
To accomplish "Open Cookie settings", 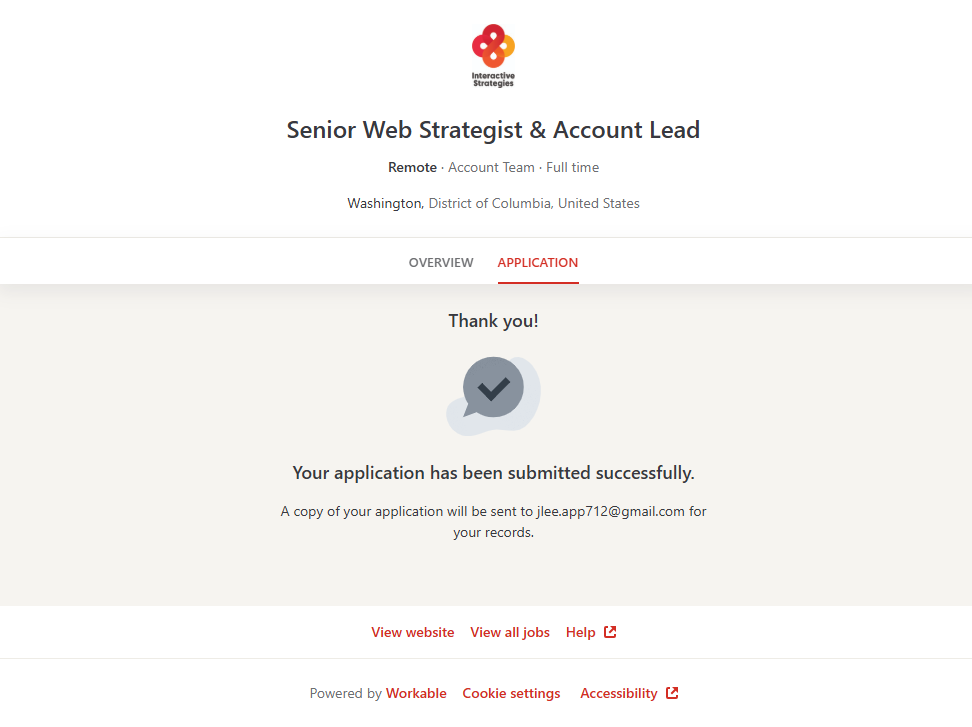I will pos(511,693).
